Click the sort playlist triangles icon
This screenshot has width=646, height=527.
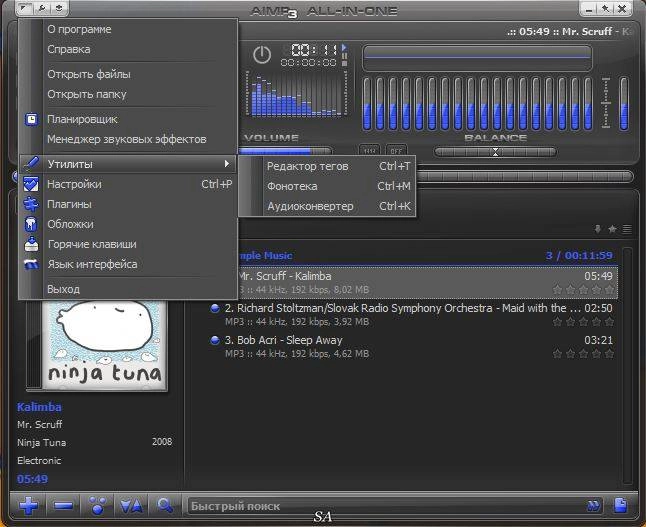tap(131, 505)
